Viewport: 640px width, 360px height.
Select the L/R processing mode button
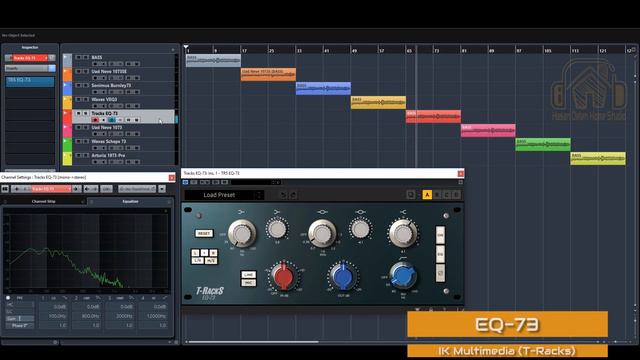(198, 260)
